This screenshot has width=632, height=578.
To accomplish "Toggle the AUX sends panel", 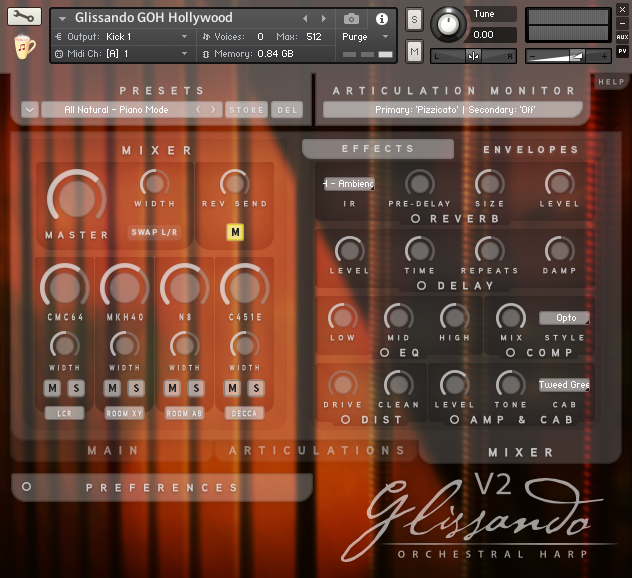I will coord(622,37).
